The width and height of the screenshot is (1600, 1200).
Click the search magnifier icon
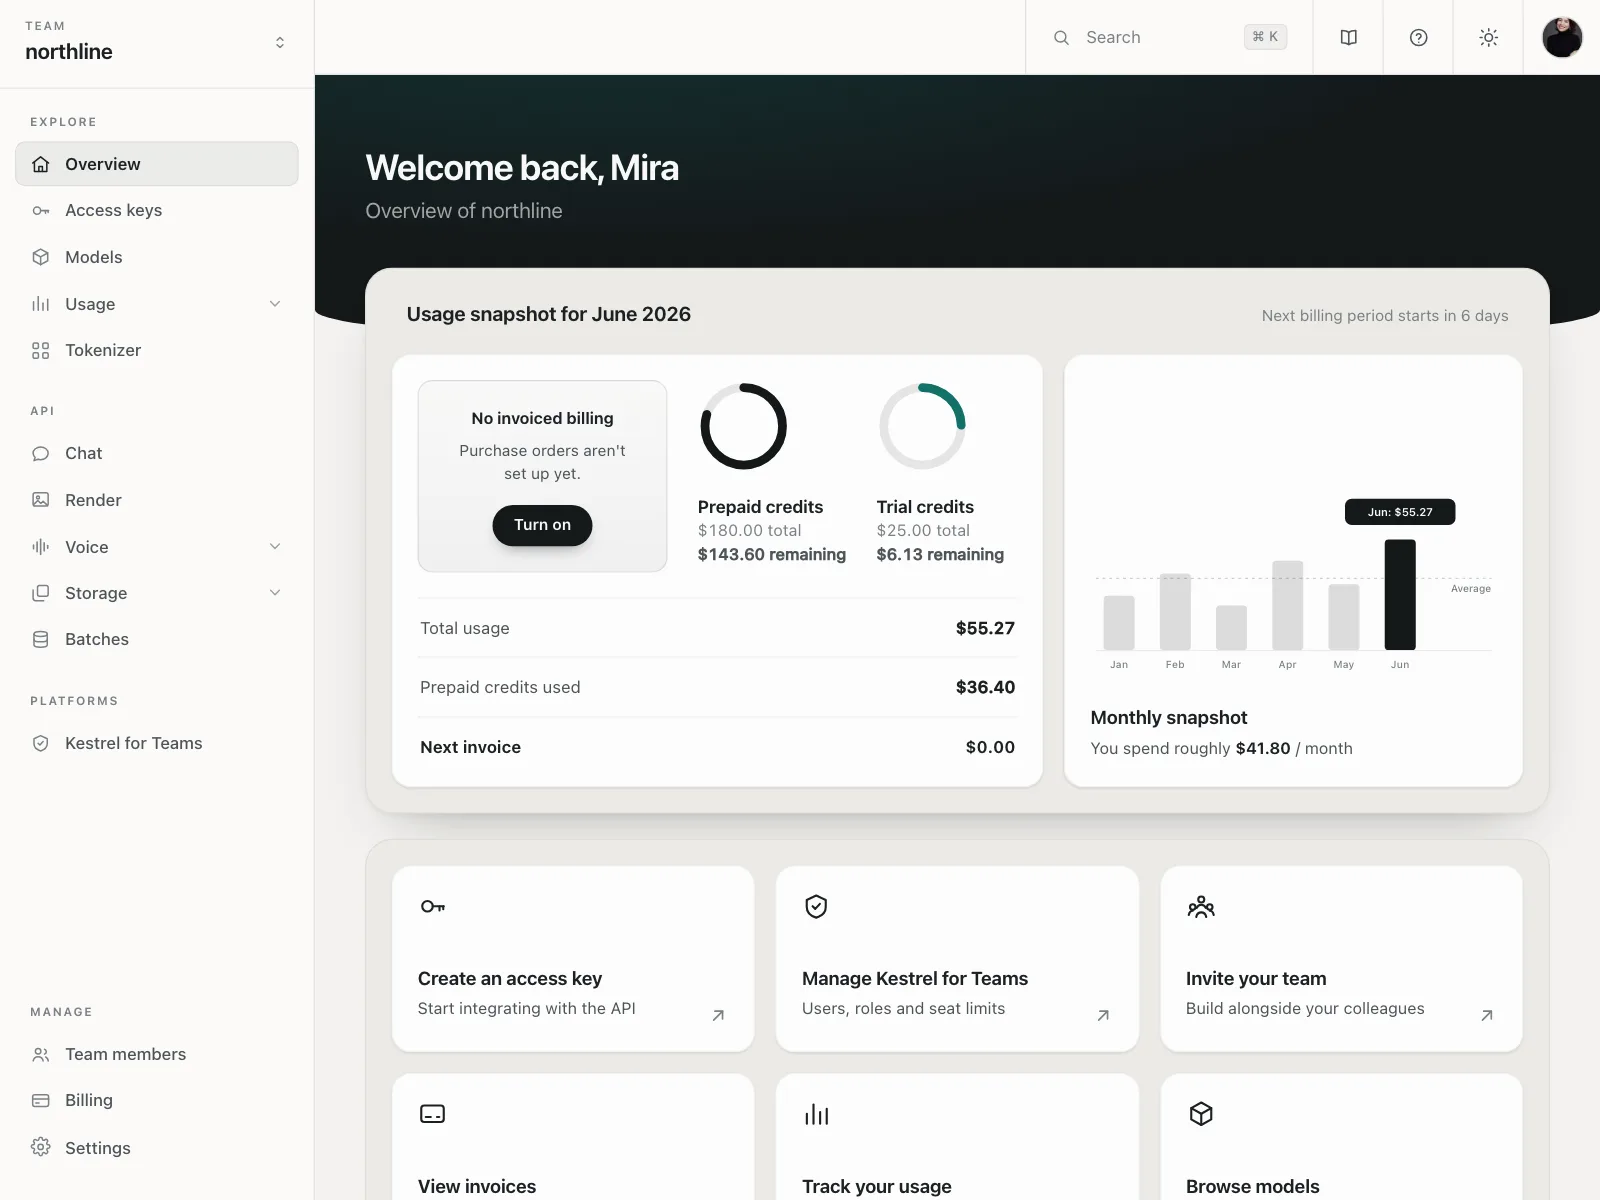point(1061,37)
